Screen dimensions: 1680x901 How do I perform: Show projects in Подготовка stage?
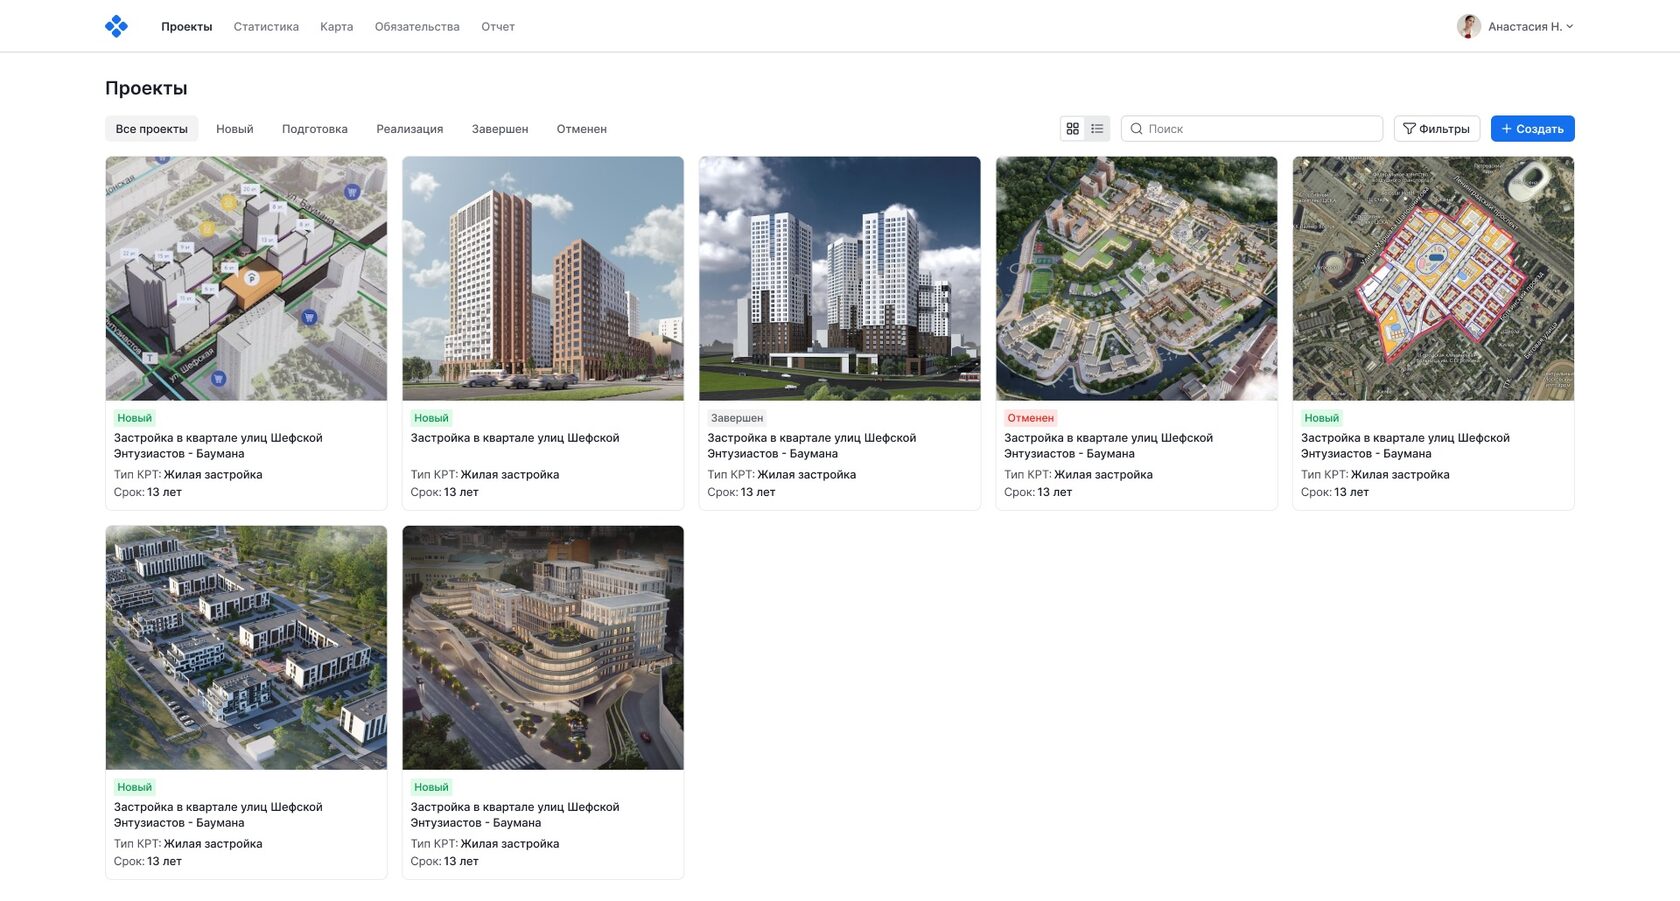(315, 129)
